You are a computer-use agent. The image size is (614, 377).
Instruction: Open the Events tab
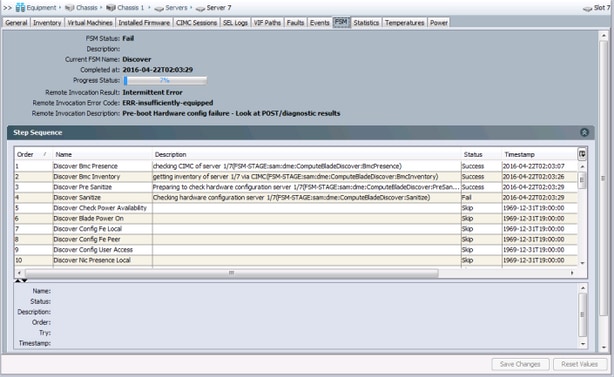(x=320, y=23)
